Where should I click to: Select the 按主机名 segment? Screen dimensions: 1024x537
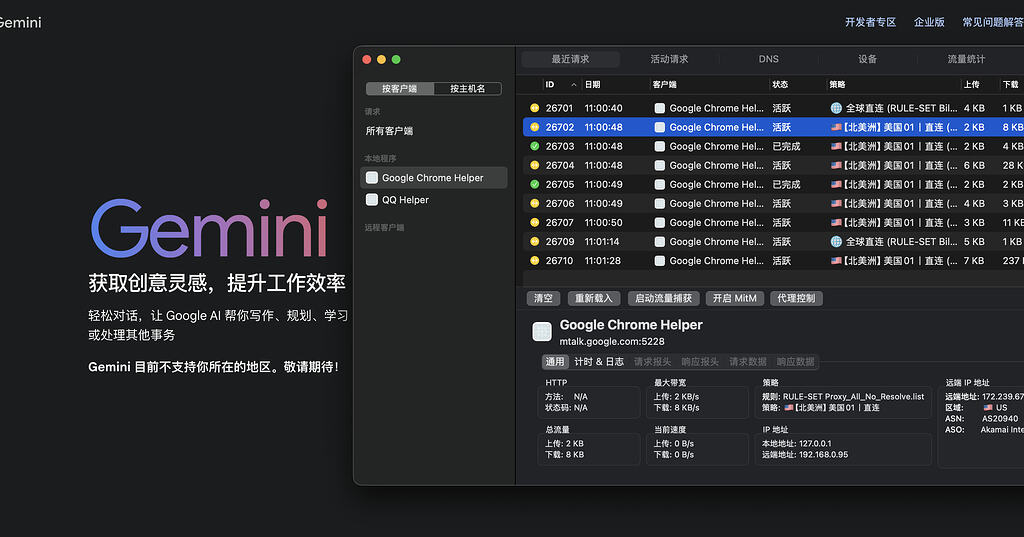[x=468, y=88]
